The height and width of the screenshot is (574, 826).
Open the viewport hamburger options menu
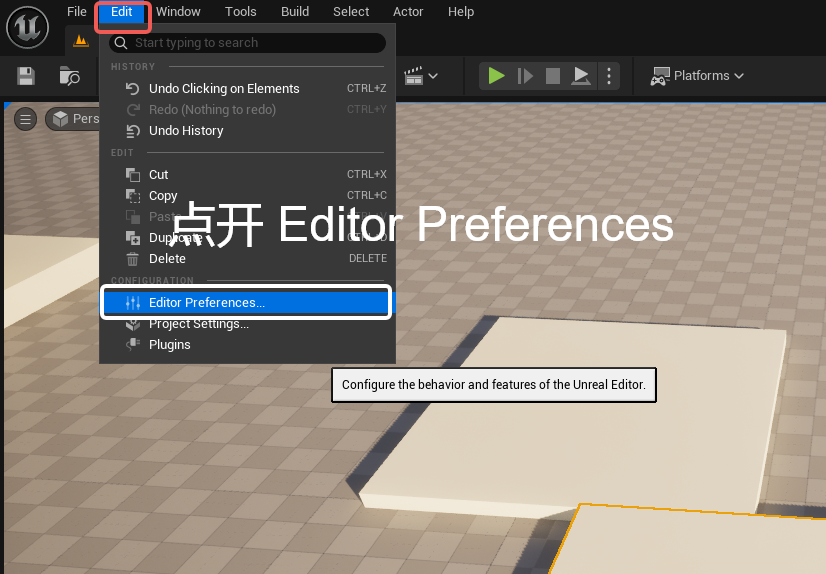tap(25, 119)
